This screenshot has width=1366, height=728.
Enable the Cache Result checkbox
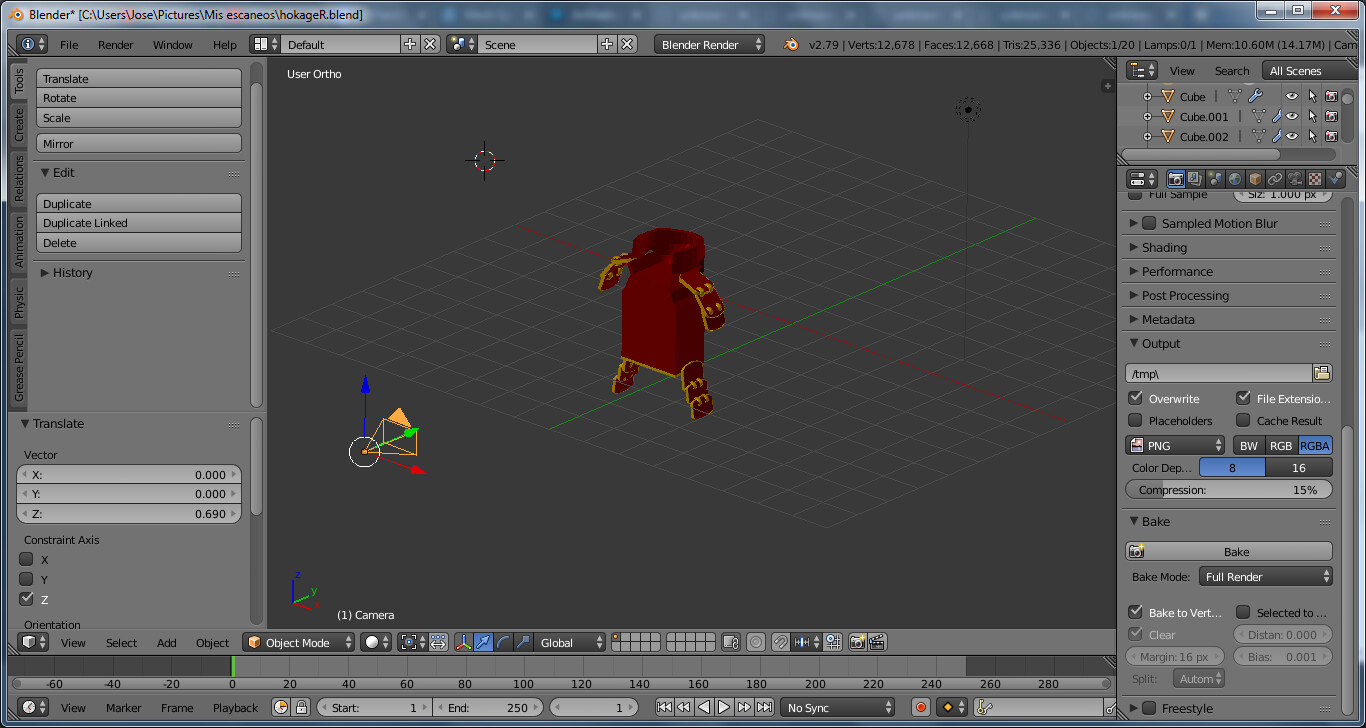click(x=1243, y=420)
